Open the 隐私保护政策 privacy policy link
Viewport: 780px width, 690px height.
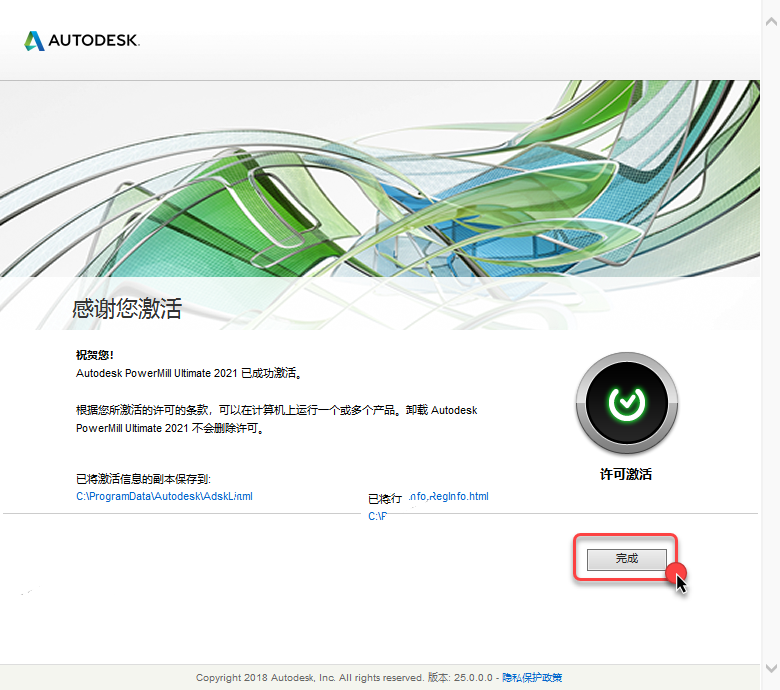tap(532, 677)
